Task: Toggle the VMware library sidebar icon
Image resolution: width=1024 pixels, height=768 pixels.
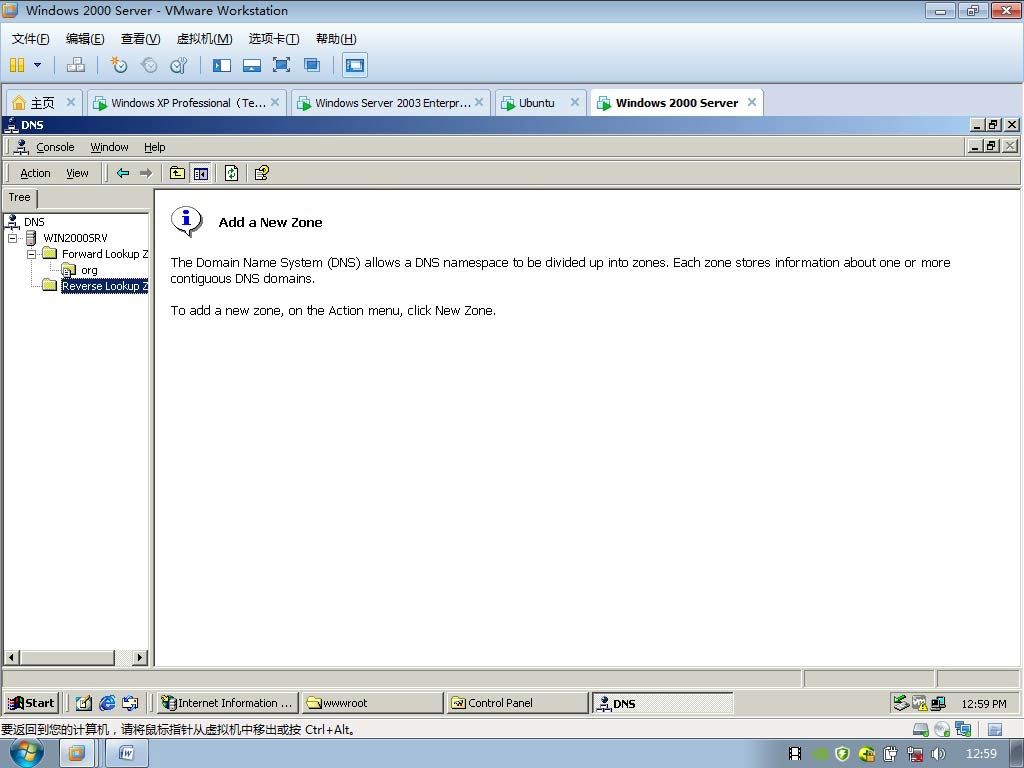Action: [221, 65]
